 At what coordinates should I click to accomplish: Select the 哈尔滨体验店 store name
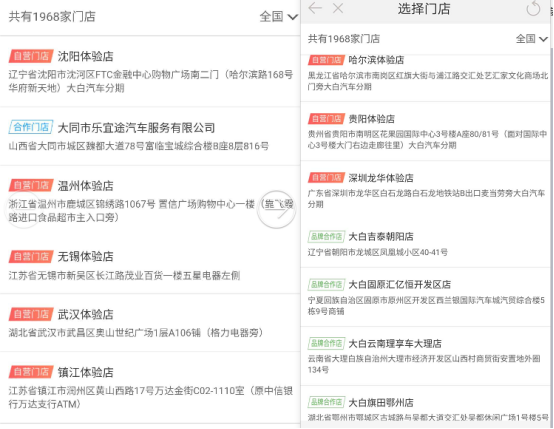376,60
